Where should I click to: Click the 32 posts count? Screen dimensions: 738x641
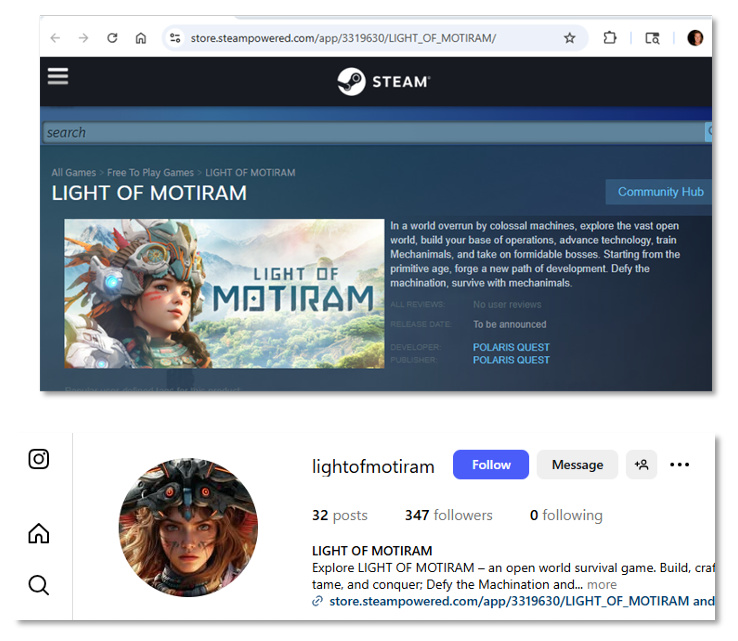pyautogui.click(x=340, y=515)
